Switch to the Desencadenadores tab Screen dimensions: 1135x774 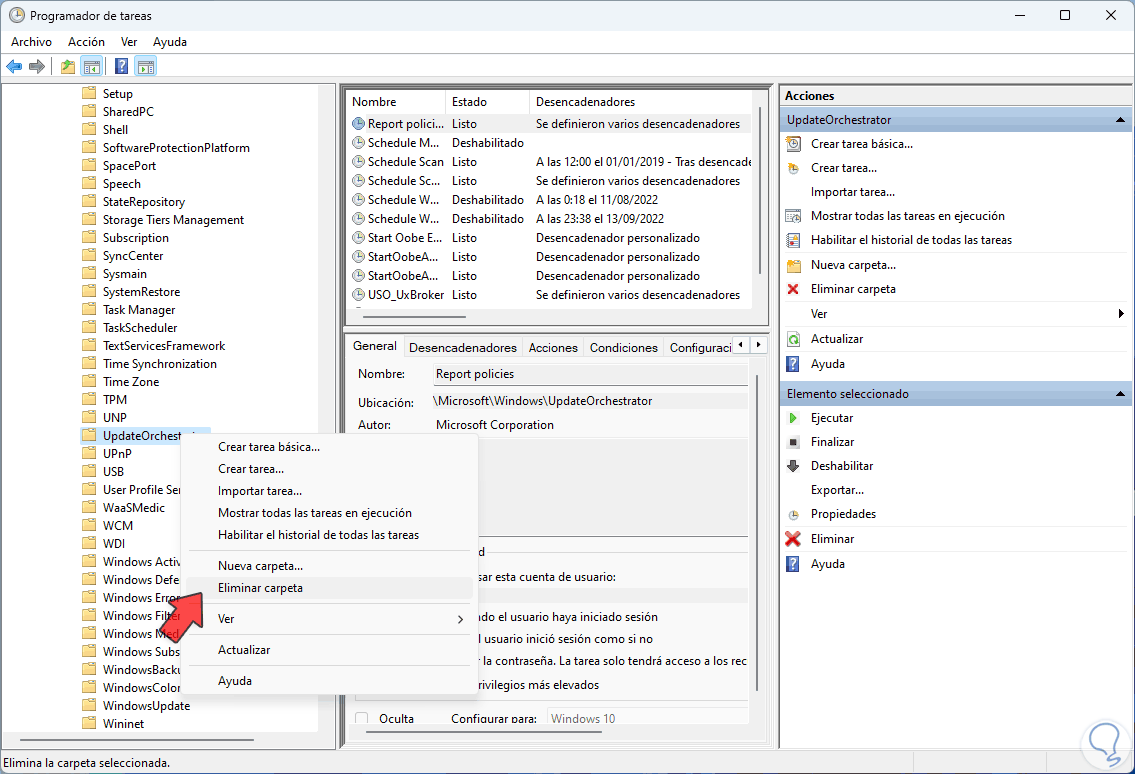click(463, 348)
